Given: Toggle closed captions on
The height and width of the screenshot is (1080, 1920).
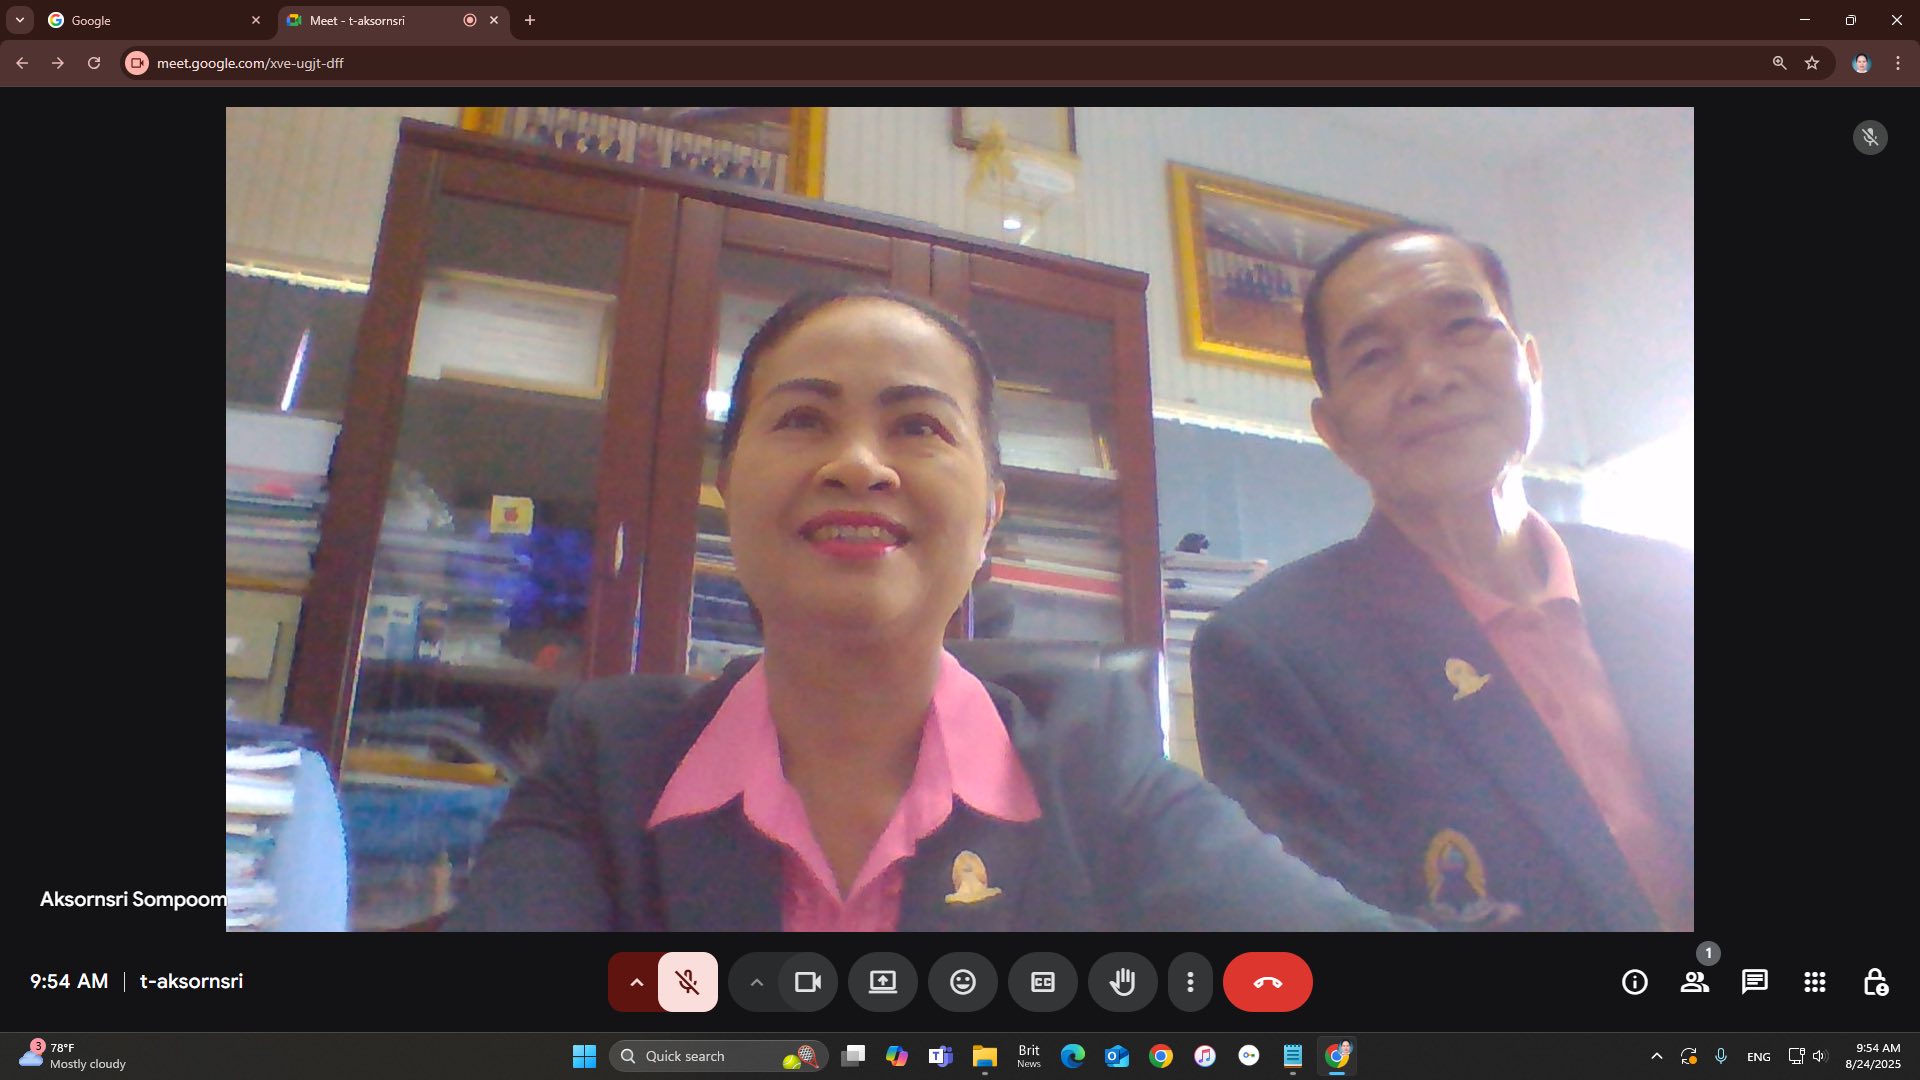Looking at the screenshot, I should coord(1042,982).
